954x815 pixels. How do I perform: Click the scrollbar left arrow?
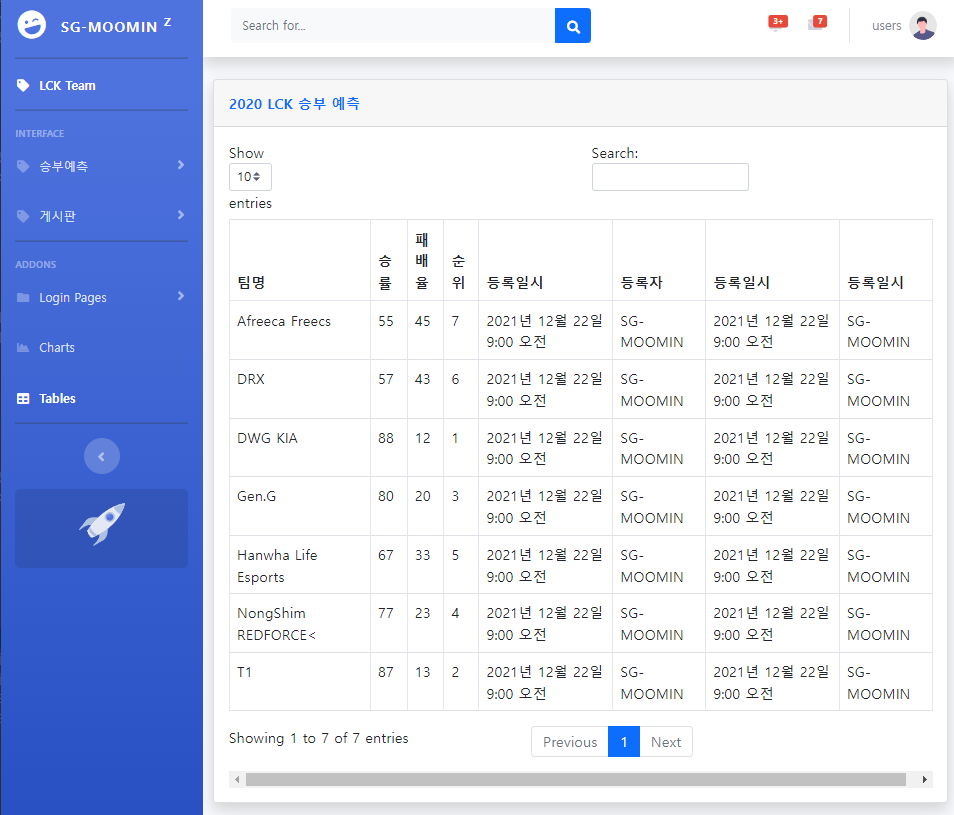pos(237,780)
